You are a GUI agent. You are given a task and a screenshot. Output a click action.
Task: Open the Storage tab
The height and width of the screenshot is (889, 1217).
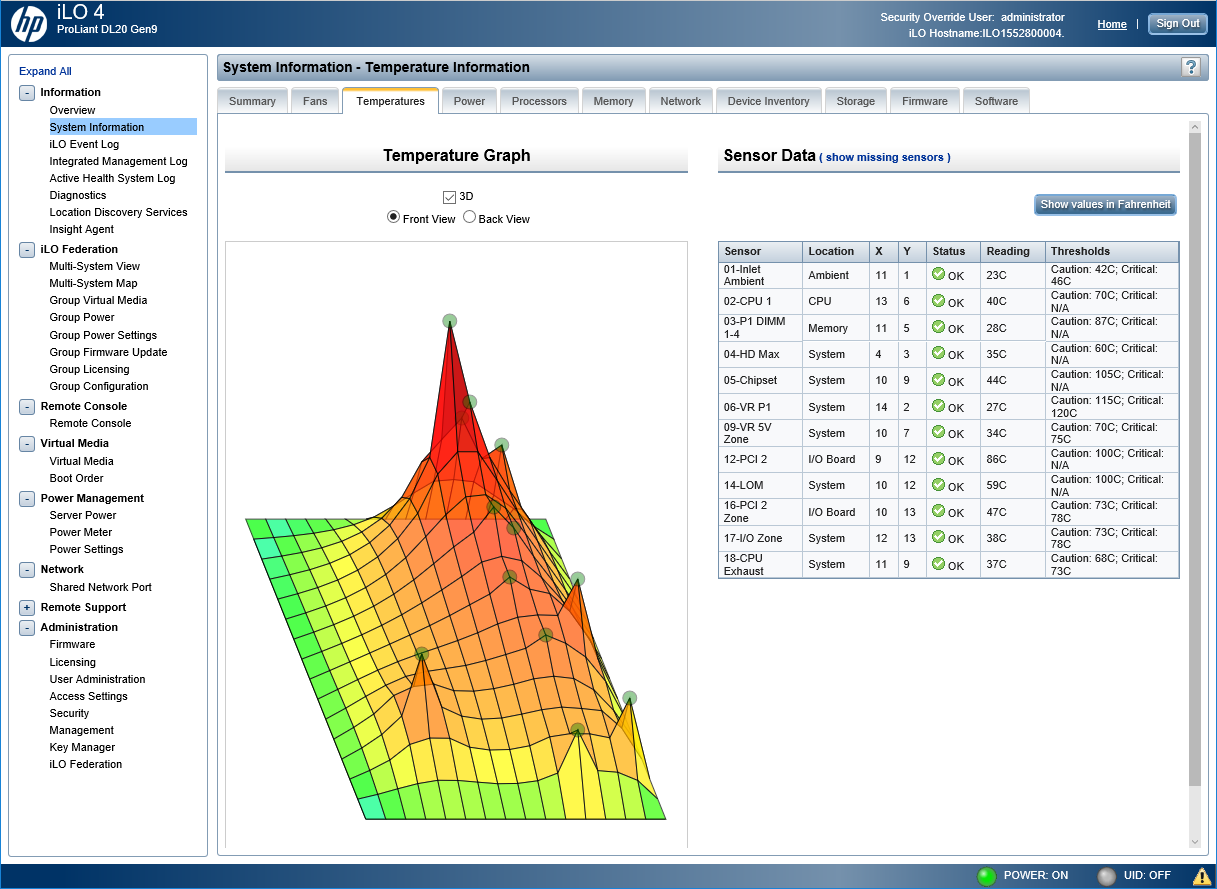tap(855, 101)
